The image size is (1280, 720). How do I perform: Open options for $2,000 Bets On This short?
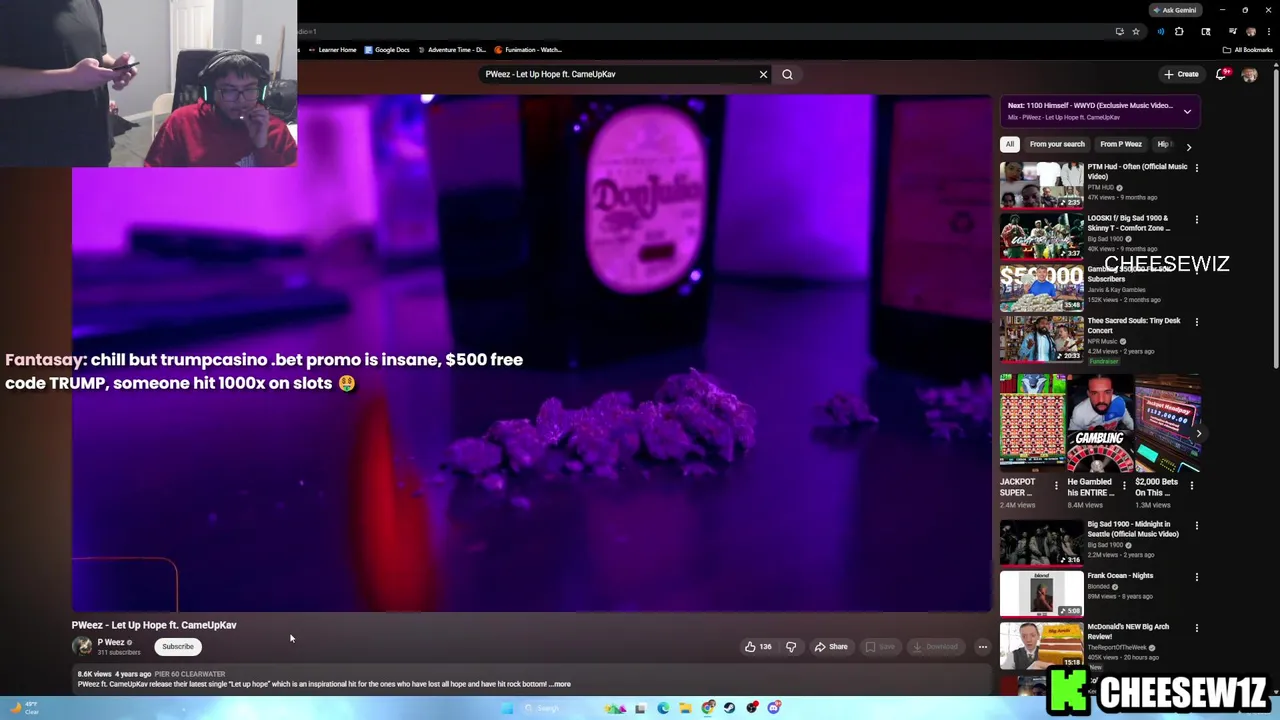1191,486
